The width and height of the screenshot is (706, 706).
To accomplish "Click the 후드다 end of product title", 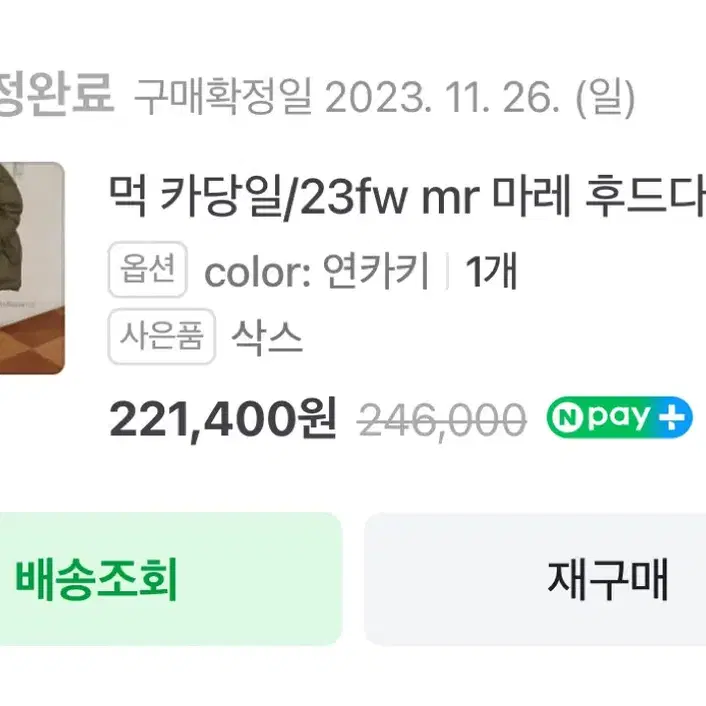I will click(645, 195).
